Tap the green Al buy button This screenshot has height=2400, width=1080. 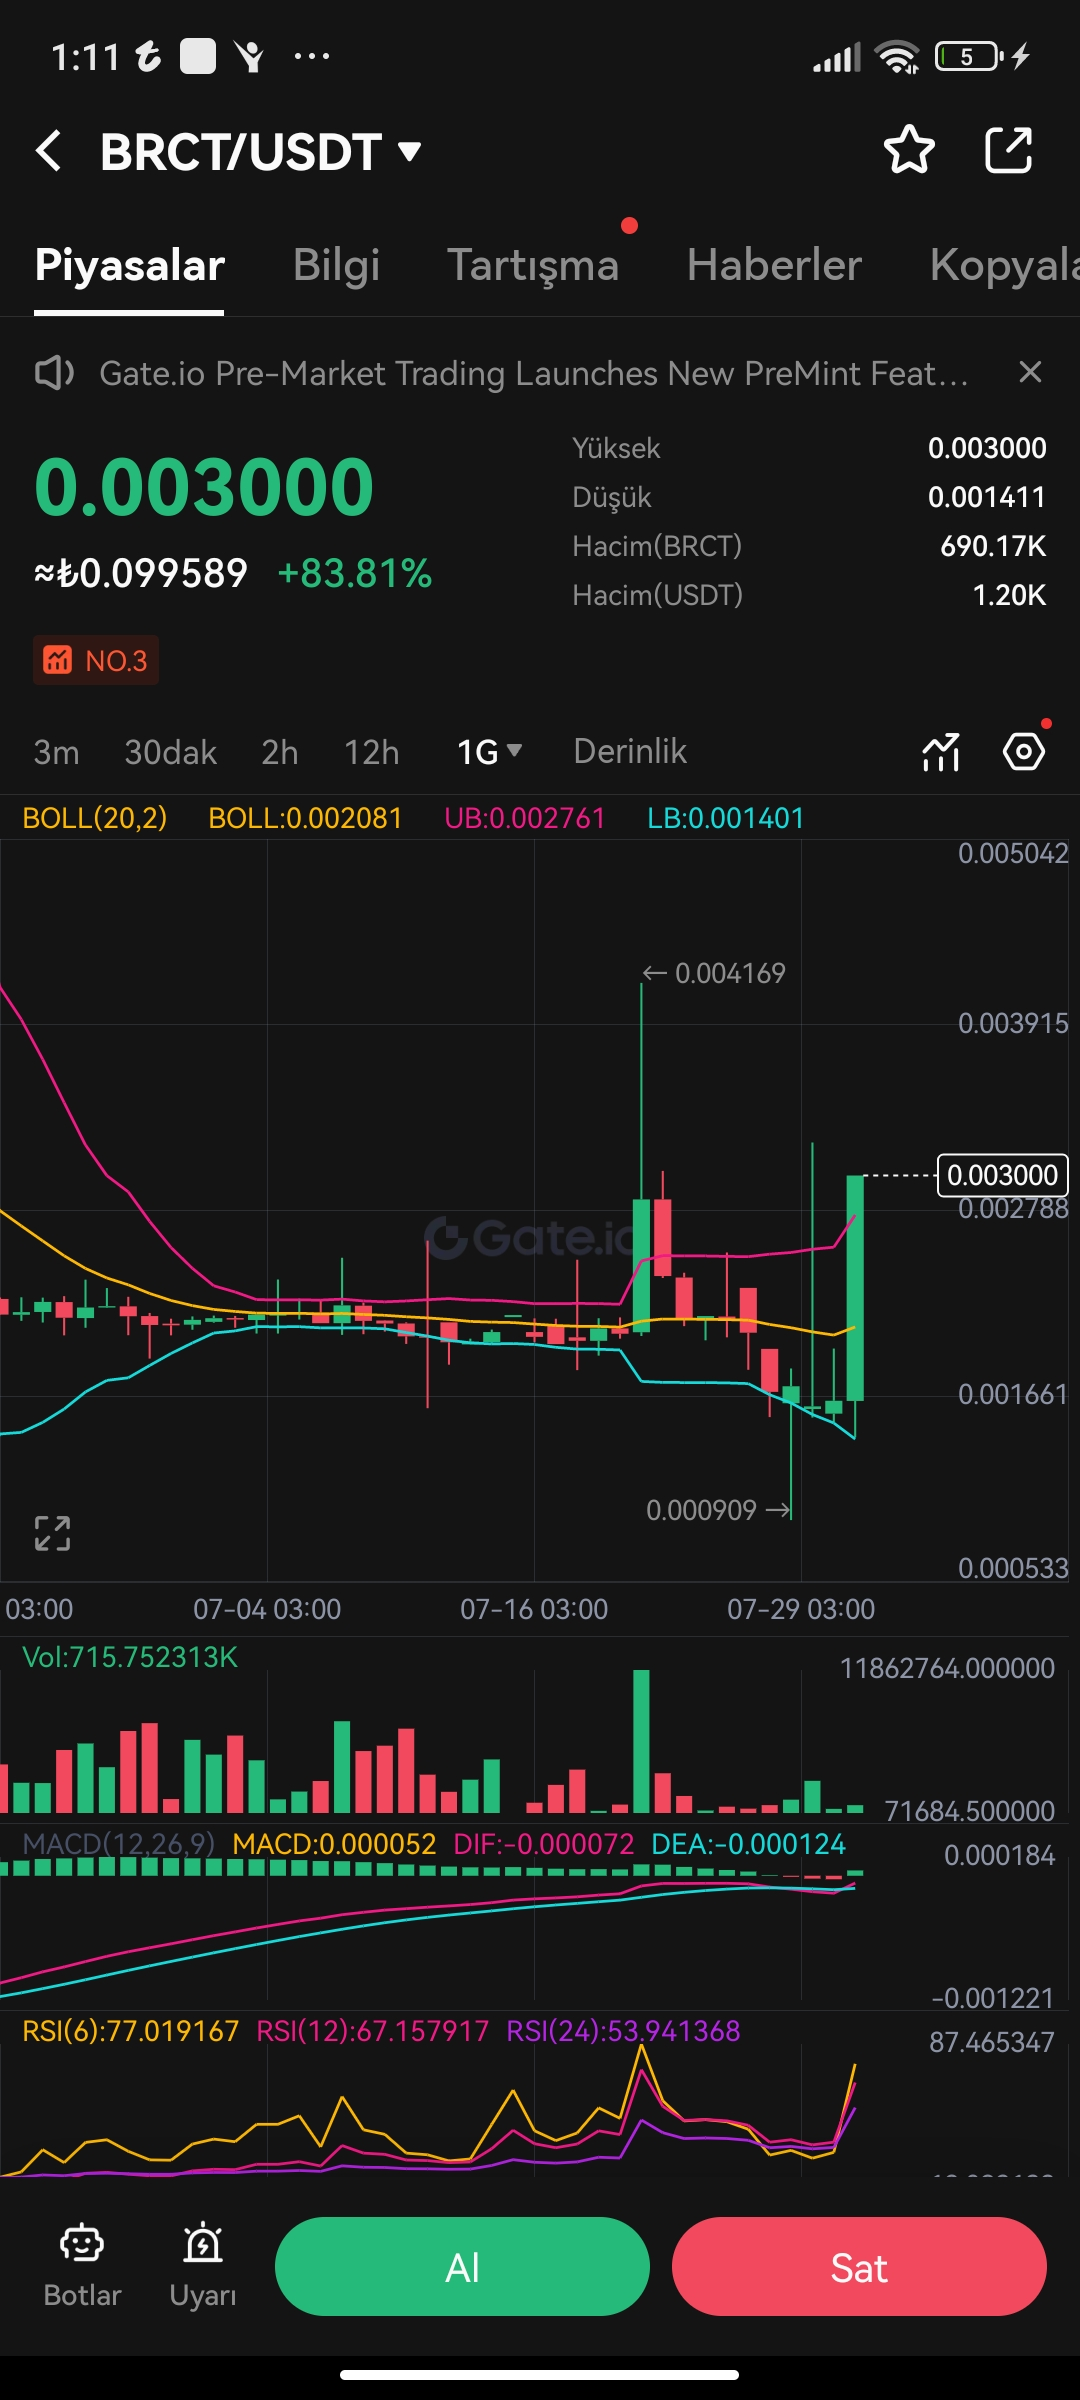[462, 2266]
